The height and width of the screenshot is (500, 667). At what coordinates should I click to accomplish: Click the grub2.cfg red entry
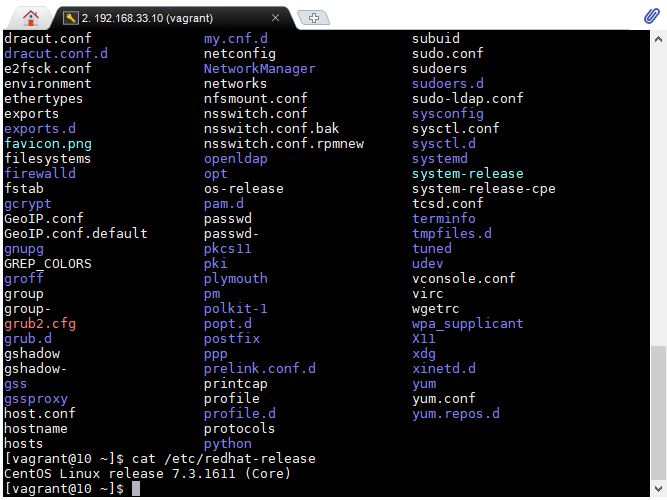[x=40, y=324]
